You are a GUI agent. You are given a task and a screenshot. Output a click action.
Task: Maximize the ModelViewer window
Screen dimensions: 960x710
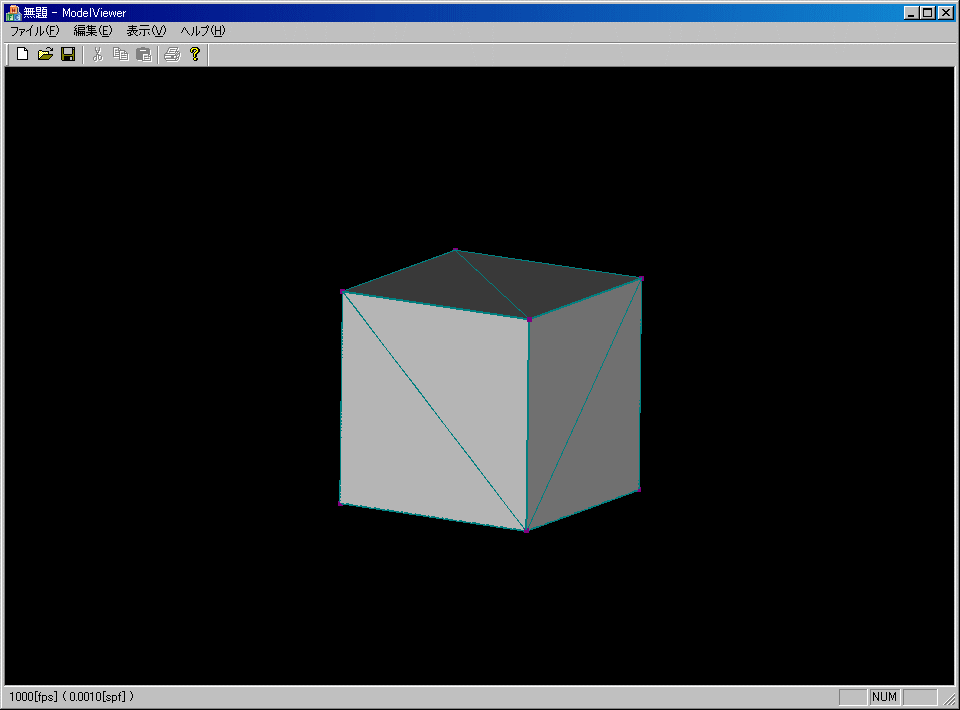(928, 12)
